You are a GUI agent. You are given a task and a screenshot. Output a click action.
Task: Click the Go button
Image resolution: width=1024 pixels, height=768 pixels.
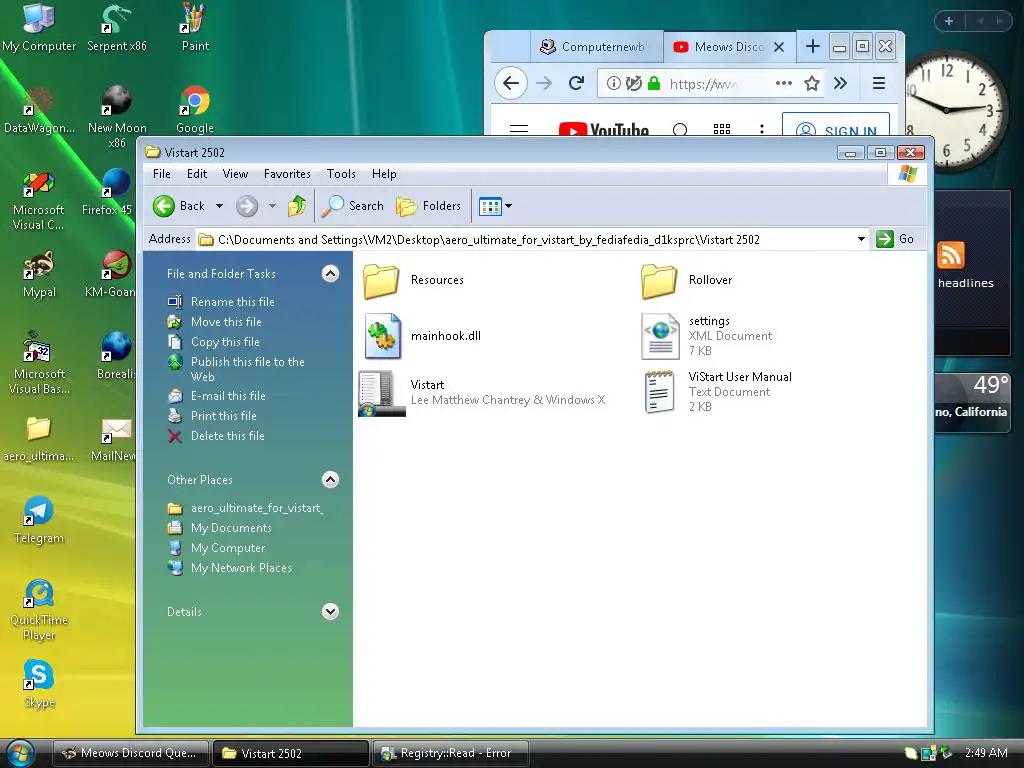pos(895,239)
